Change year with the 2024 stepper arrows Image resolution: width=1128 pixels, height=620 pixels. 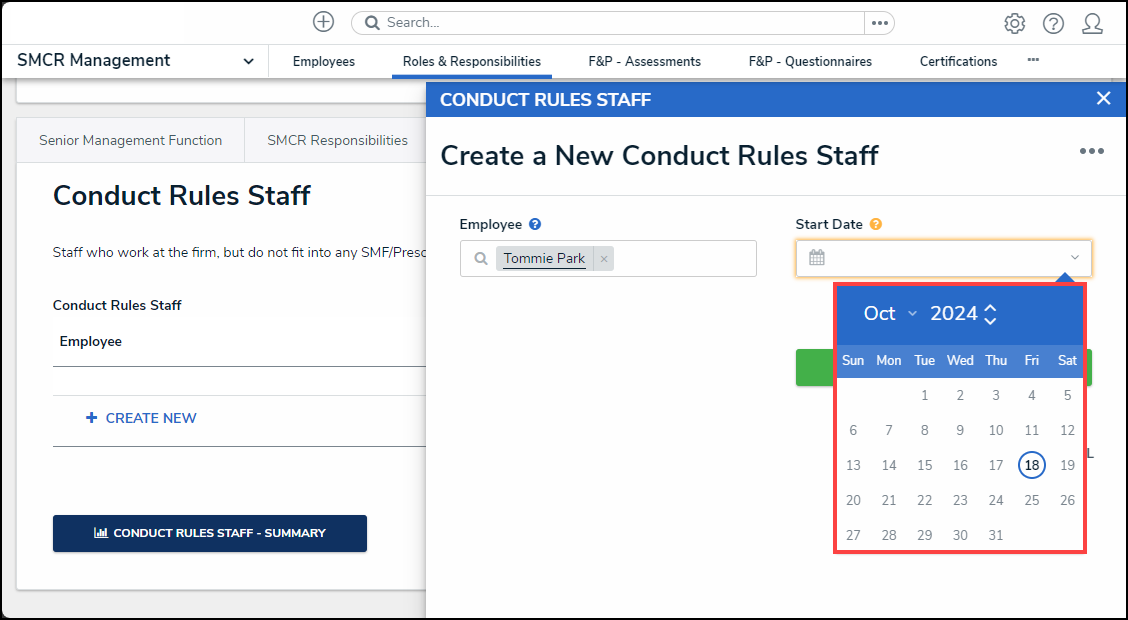coord(990,314)
